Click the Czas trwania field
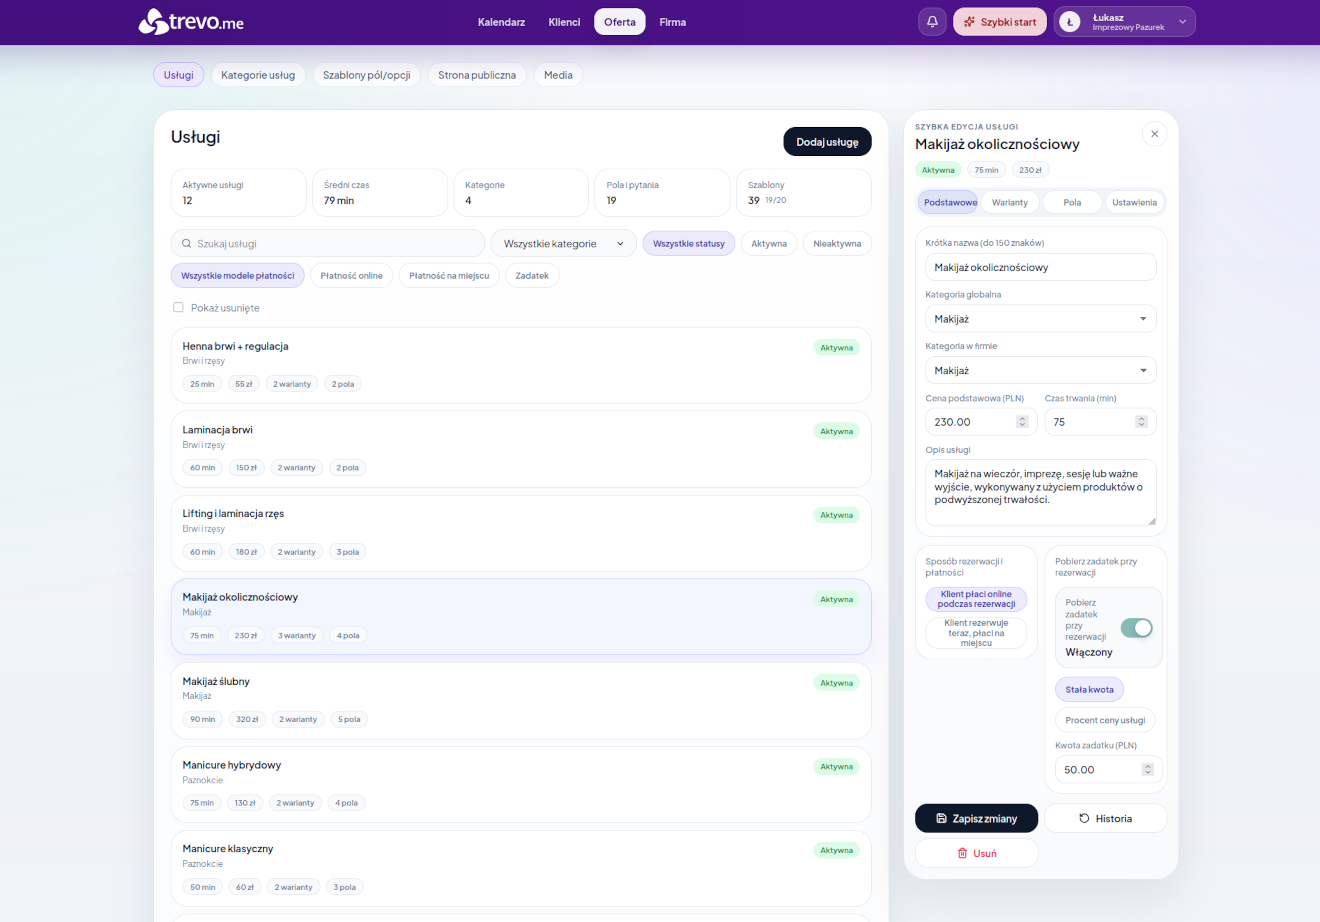The image size is (1320, 922). pos(1100,422)
